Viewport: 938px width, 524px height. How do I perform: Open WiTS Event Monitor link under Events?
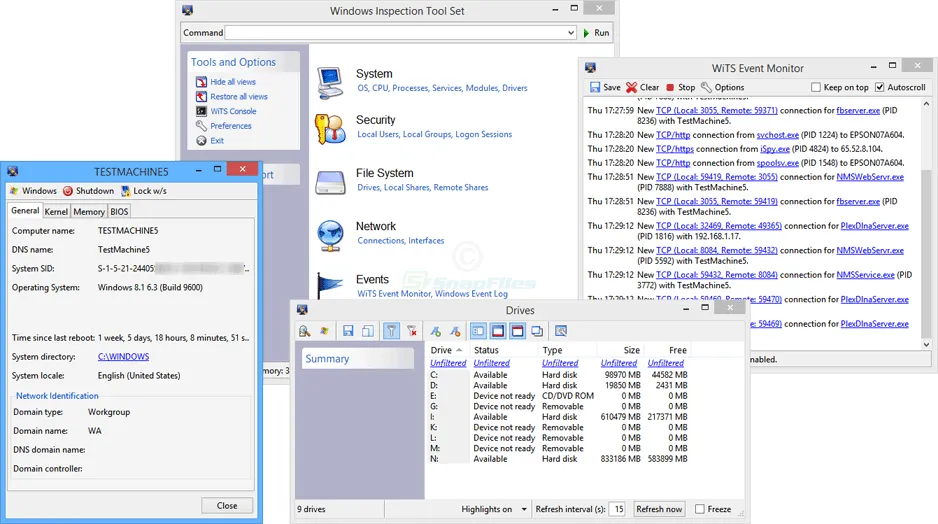click(394, 294)
